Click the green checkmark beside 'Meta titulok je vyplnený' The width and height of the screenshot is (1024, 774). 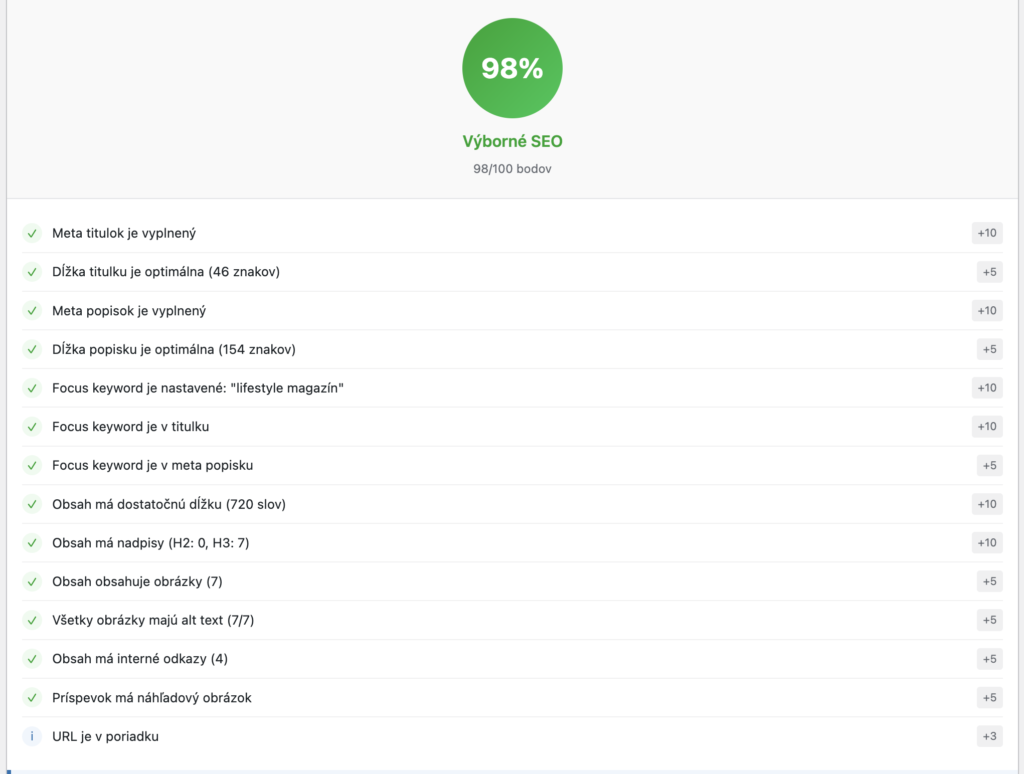[x=32, y=233]
